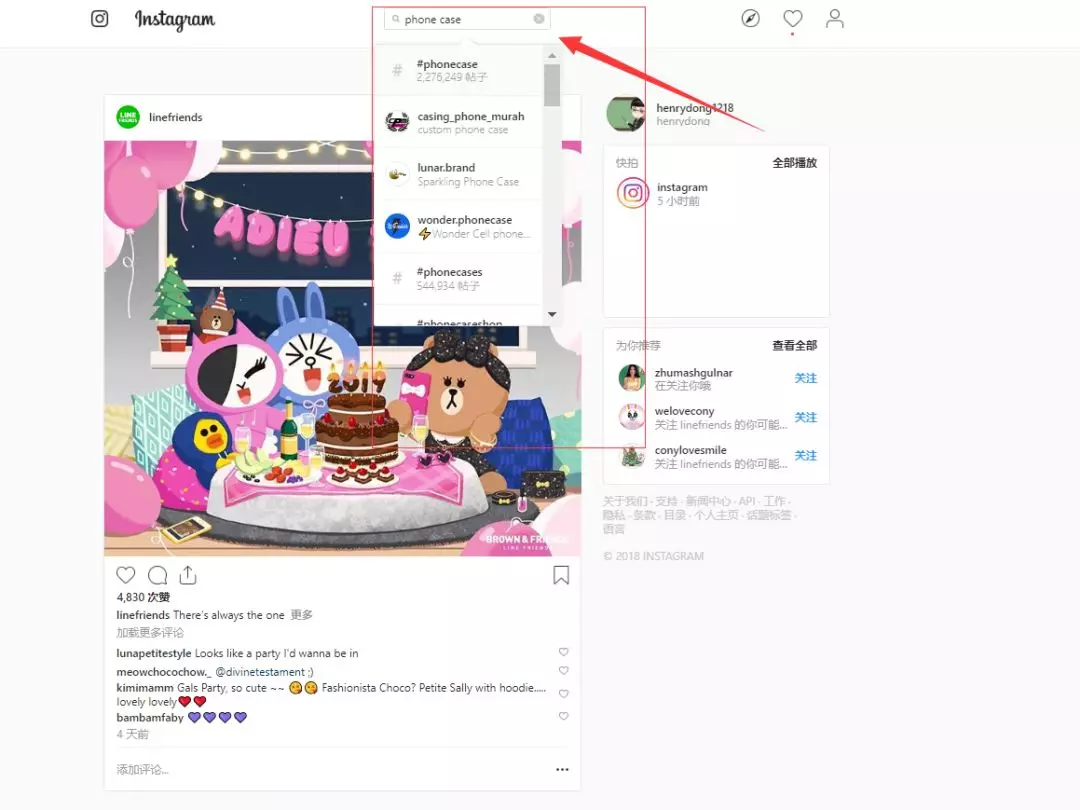Open post options via the ellipsis

tap(562, 768)
